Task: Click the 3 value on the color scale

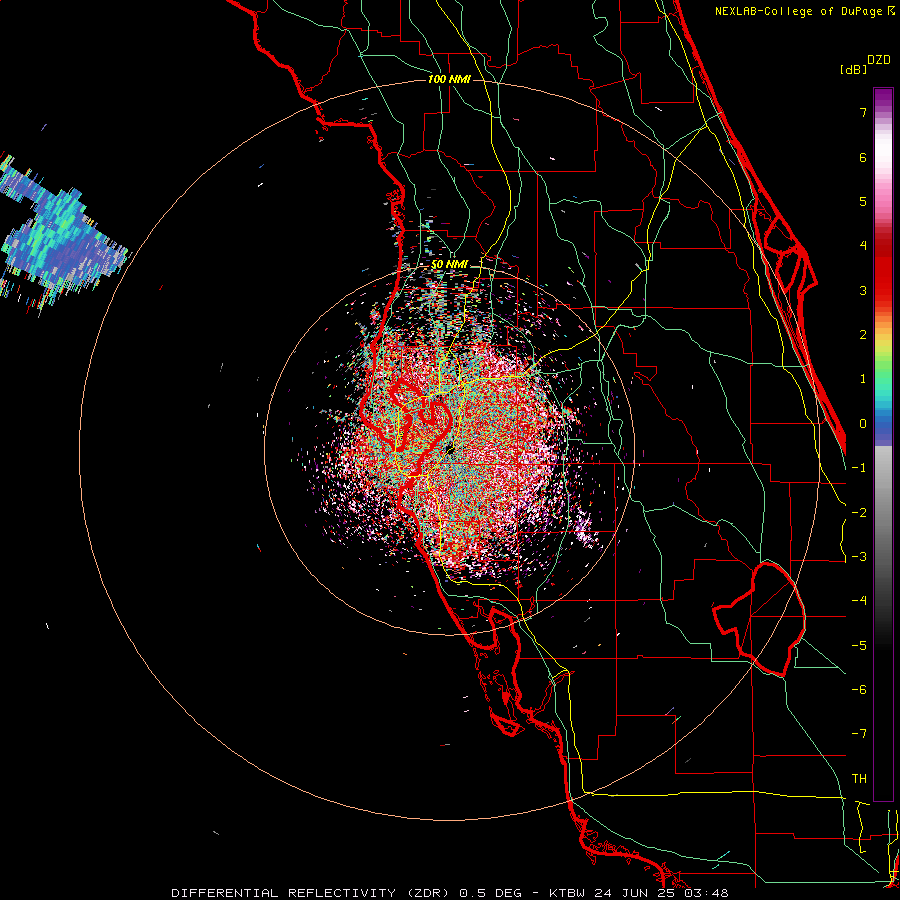Action: tap(863, 290)
